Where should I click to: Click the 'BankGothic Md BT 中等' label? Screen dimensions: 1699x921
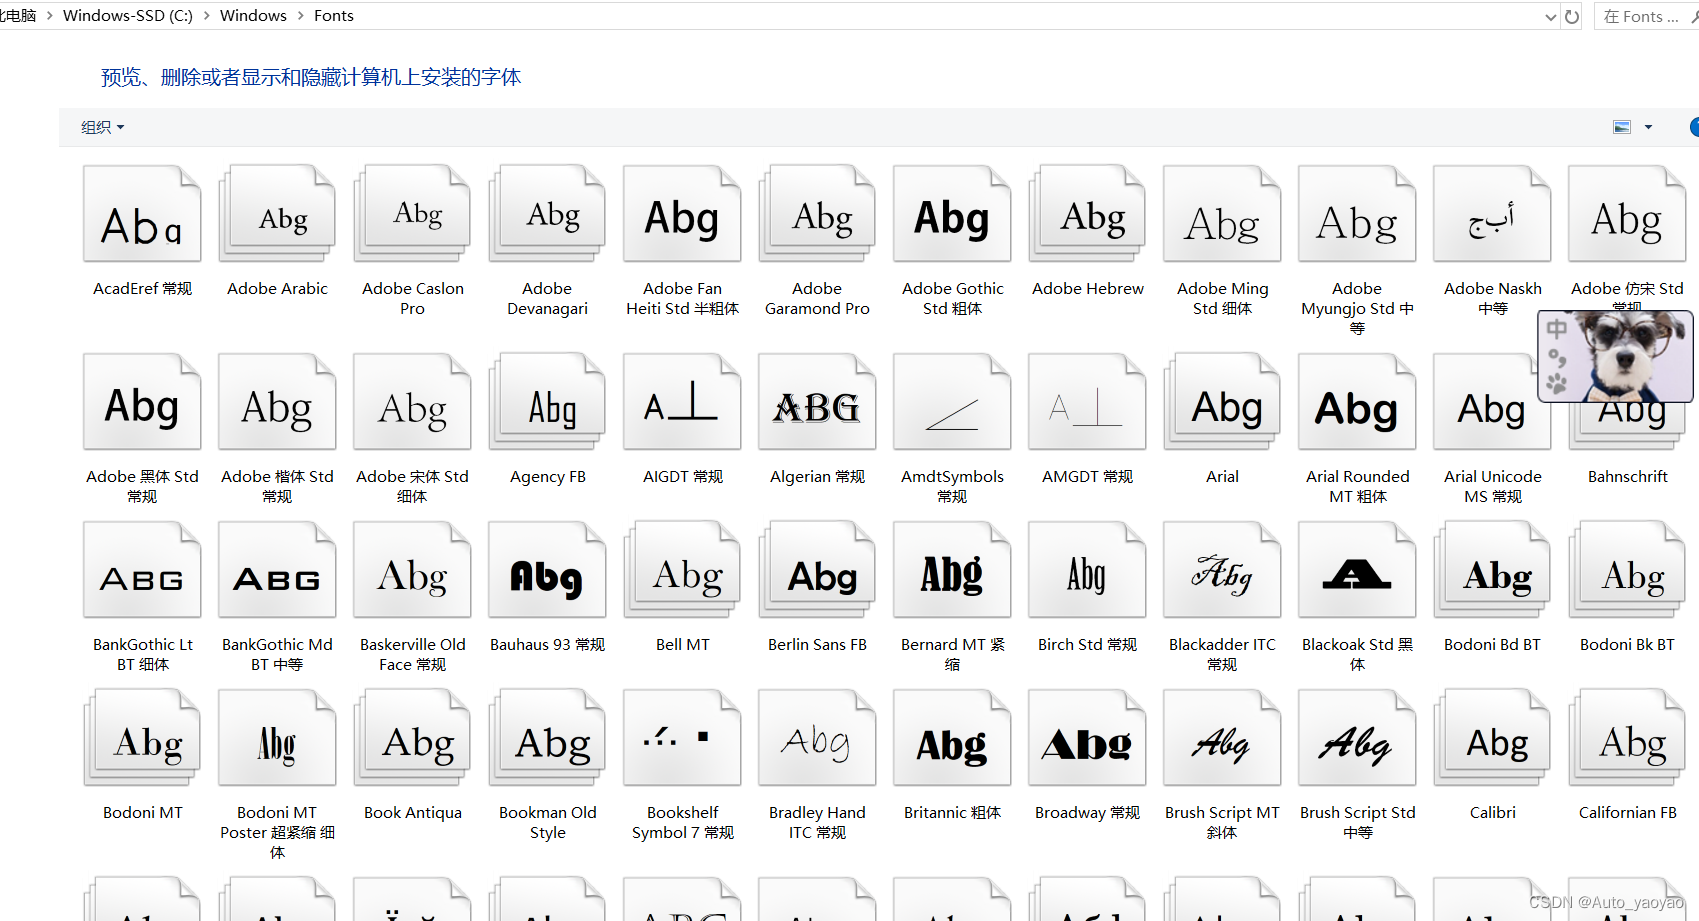(277, 654)
